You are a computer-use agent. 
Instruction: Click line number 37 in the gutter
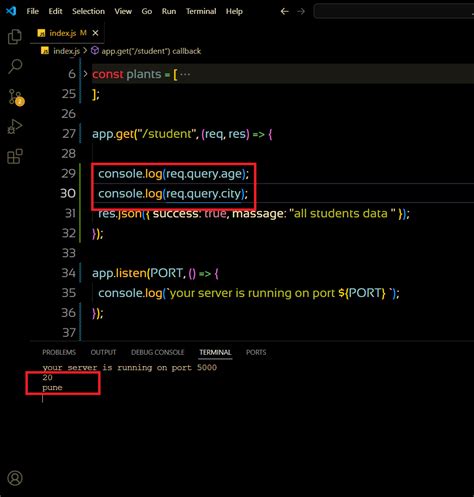69,332
